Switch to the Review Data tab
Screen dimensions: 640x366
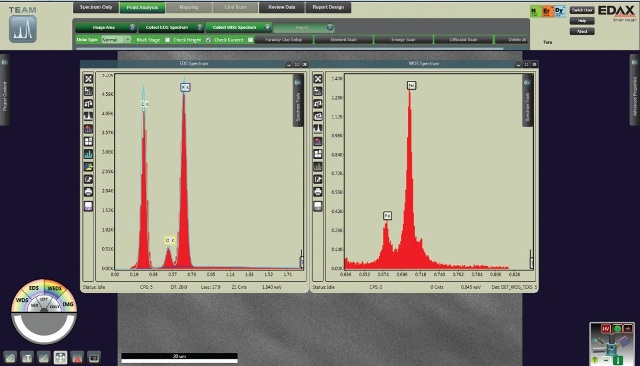pos(282,7)
